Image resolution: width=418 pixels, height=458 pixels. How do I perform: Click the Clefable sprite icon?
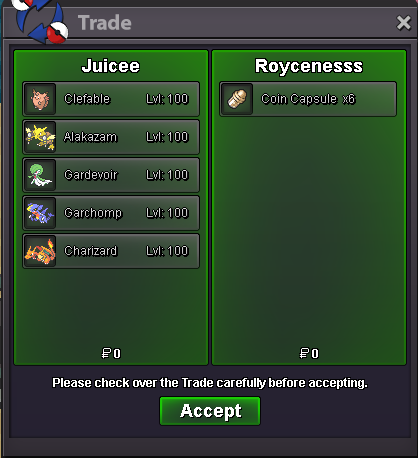40,99
